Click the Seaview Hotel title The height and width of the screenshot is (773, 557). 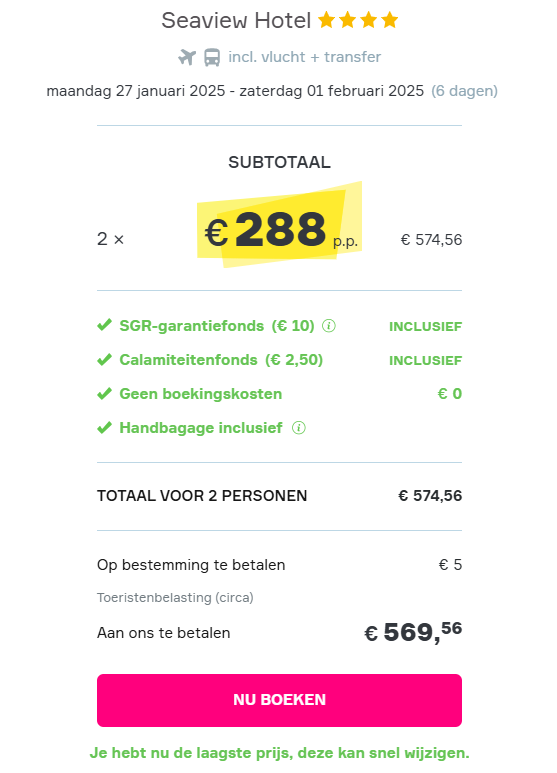236,21
